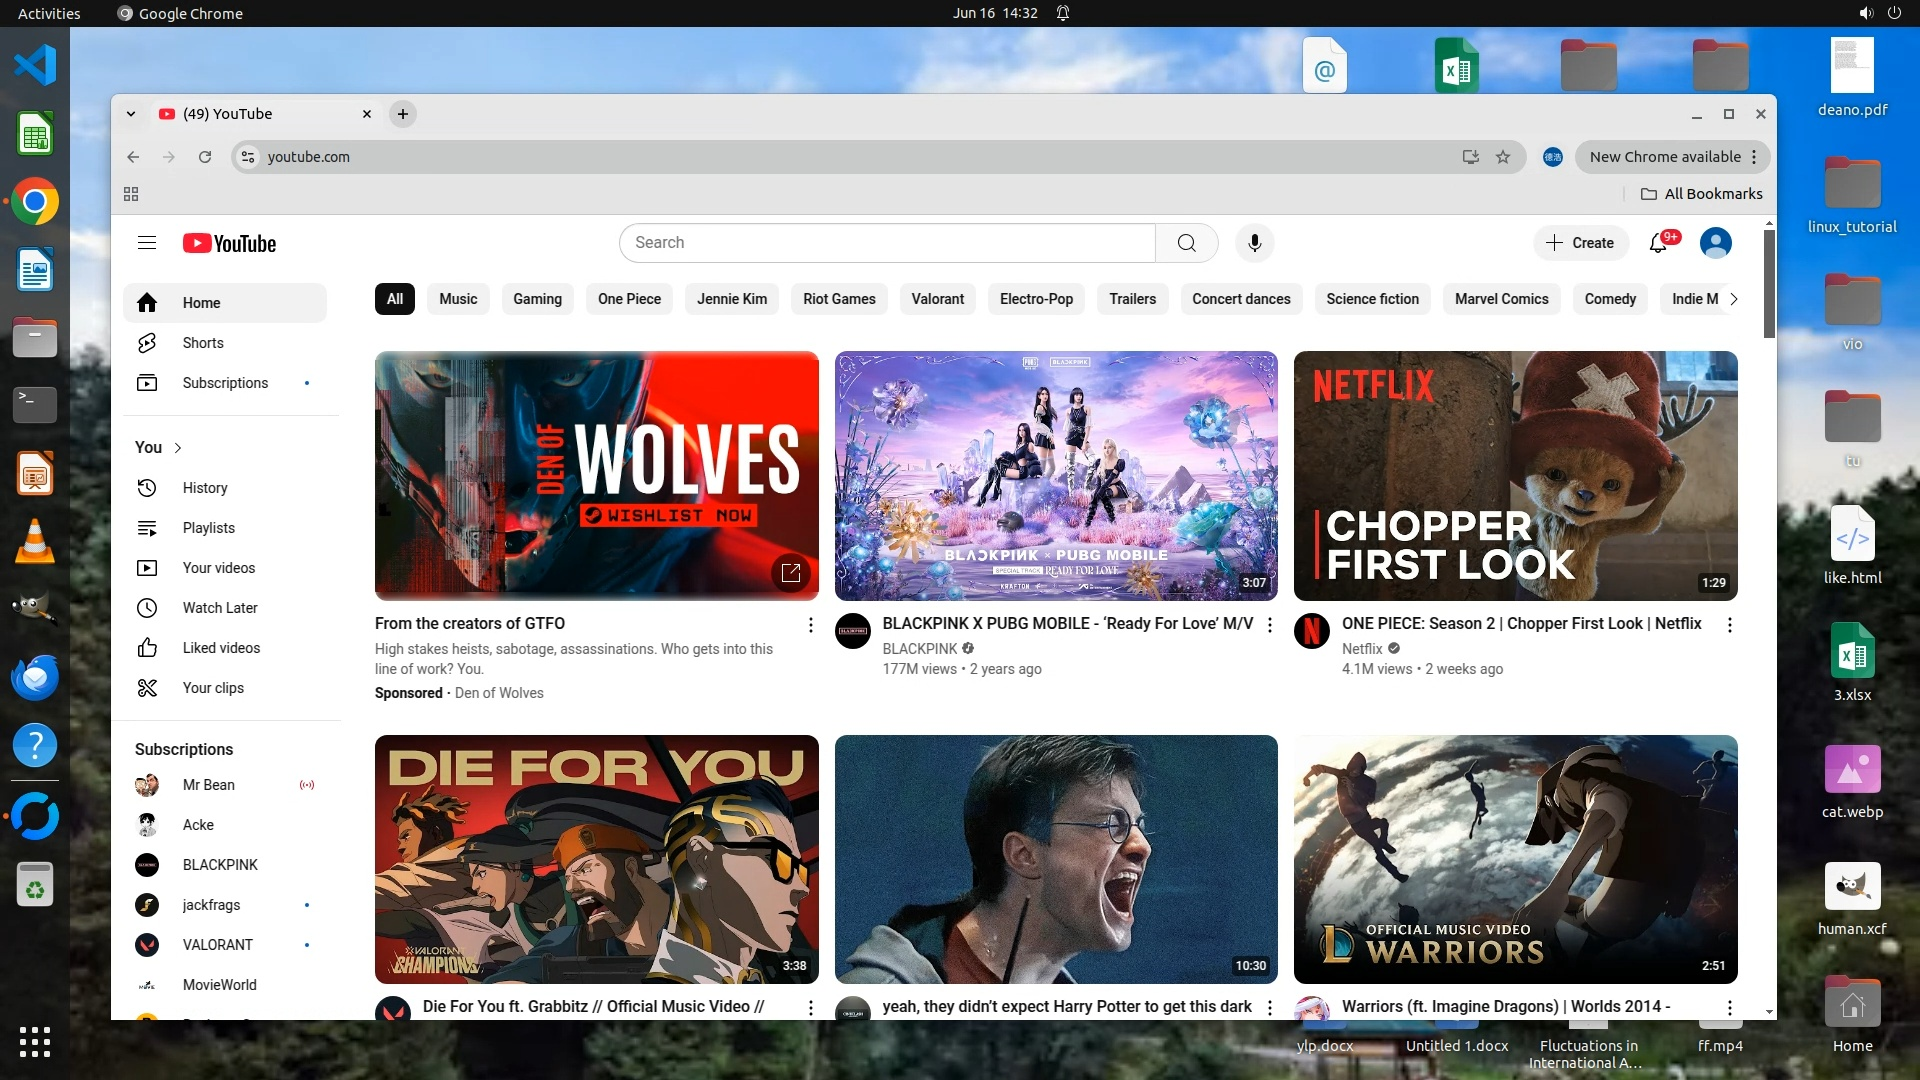This screenshot has height=1080, width=1920.
Task: Open Liked videos in the sidebar
Action: 221,648
